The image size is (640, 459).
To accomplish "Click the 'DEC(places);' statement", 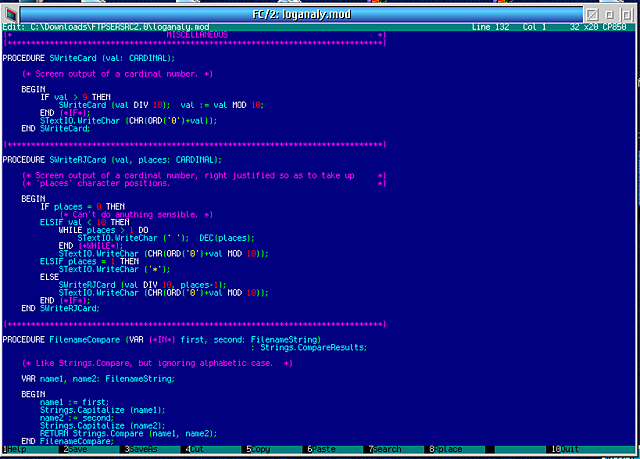I will point(227,238).
